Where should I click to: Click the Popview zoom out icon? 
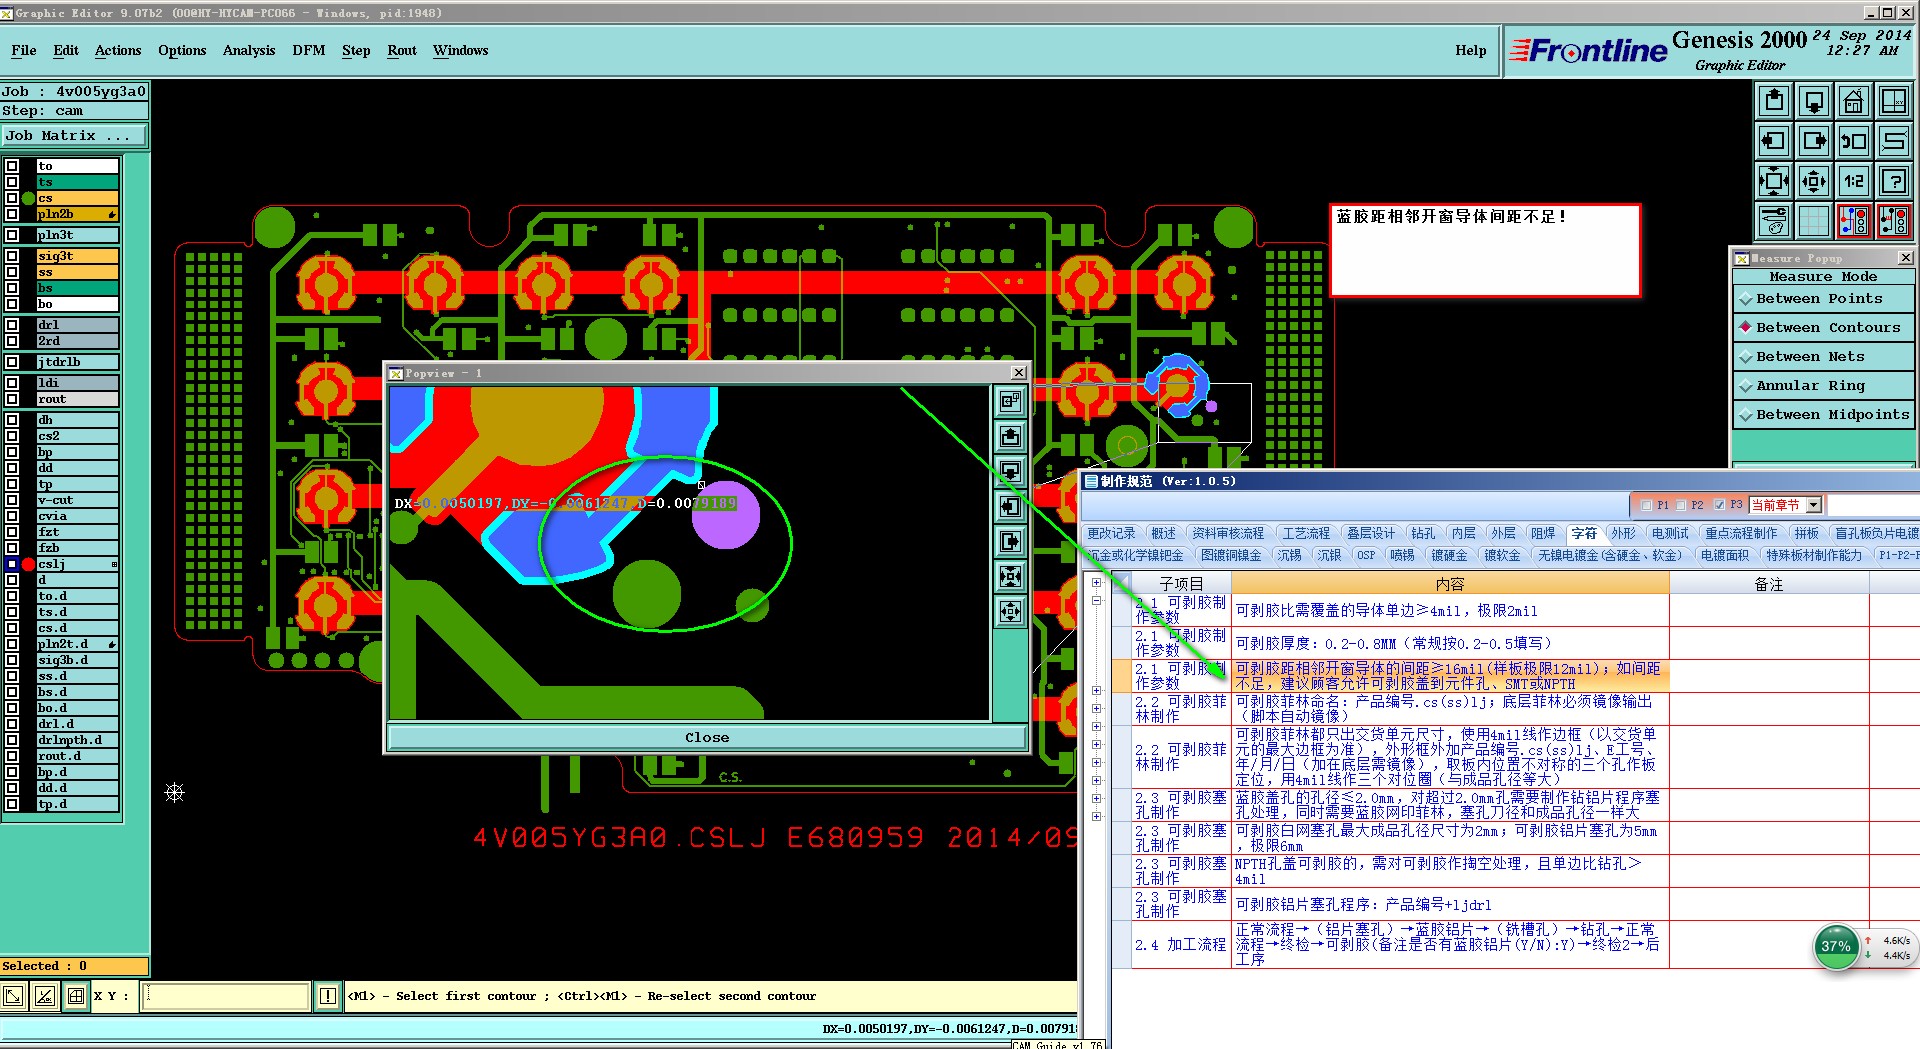pos(1011,612)
